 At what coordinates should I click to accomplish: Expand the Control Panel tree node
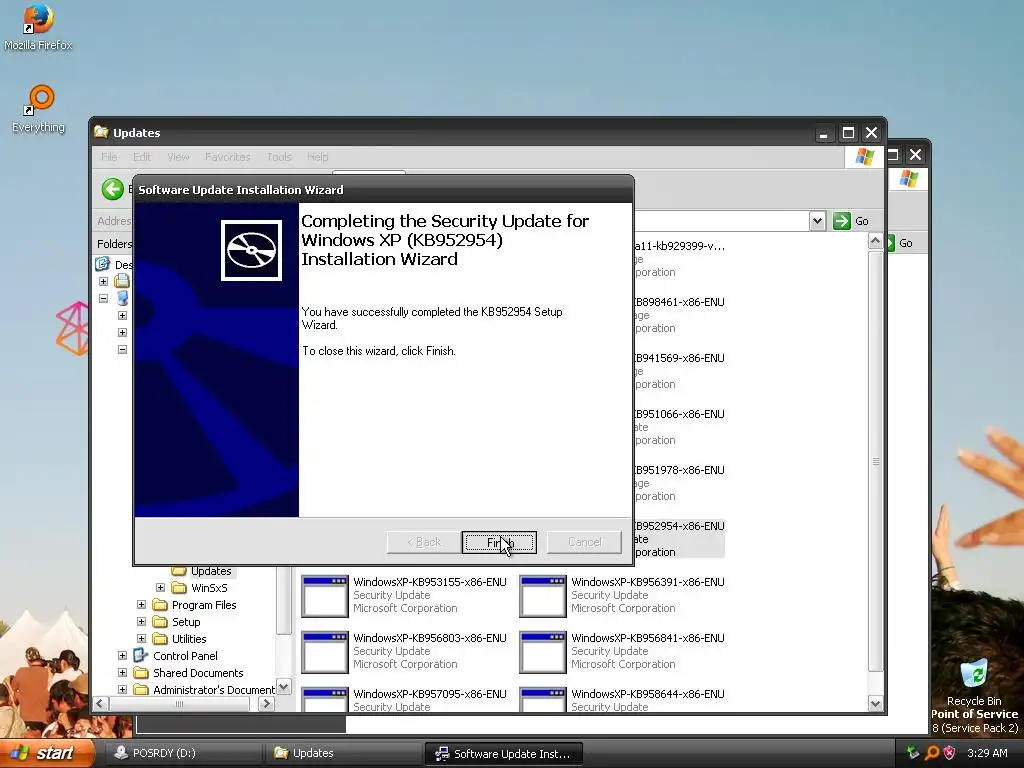pyautogui.click(x=122, y=656)
